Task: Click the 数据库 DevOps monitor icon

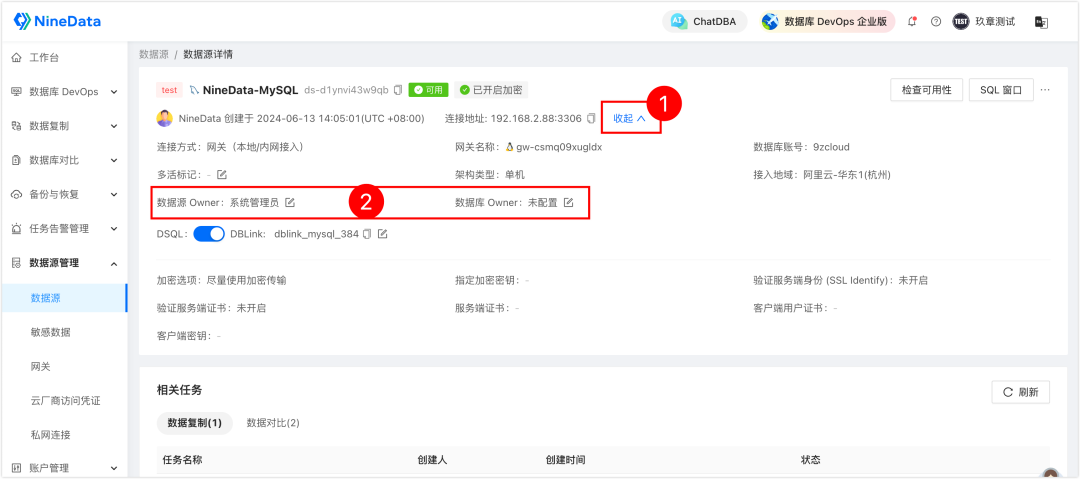Action: pyautogui.click(x=17, y=92)
